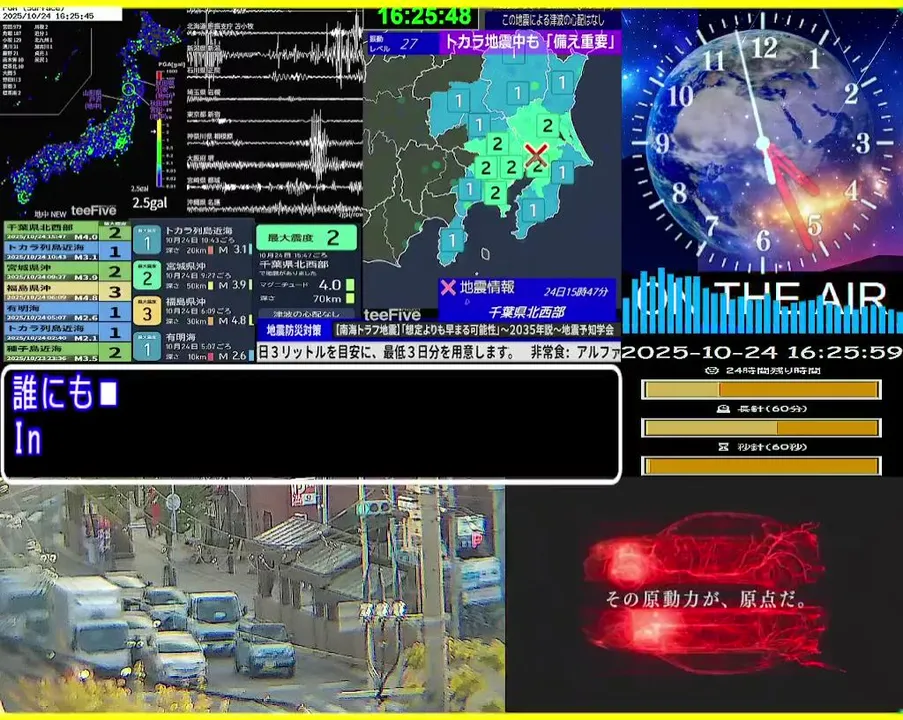Select the intensity 1 badge for トカラ列島近海 10:43 card
Screen dimensions: 903x720
tap(147, 240)
